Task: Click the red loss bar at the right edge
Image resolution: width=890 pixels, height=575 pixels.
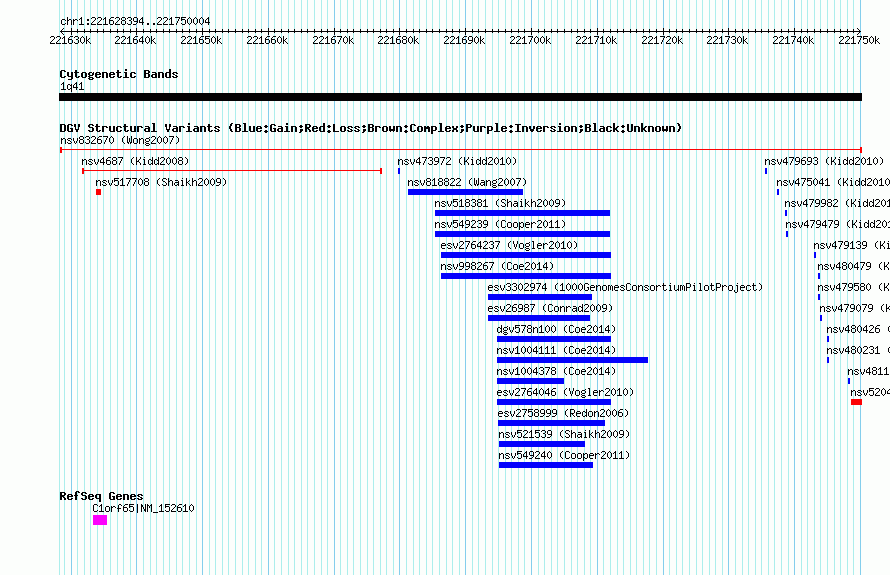Action: click(x=857, y=402)
